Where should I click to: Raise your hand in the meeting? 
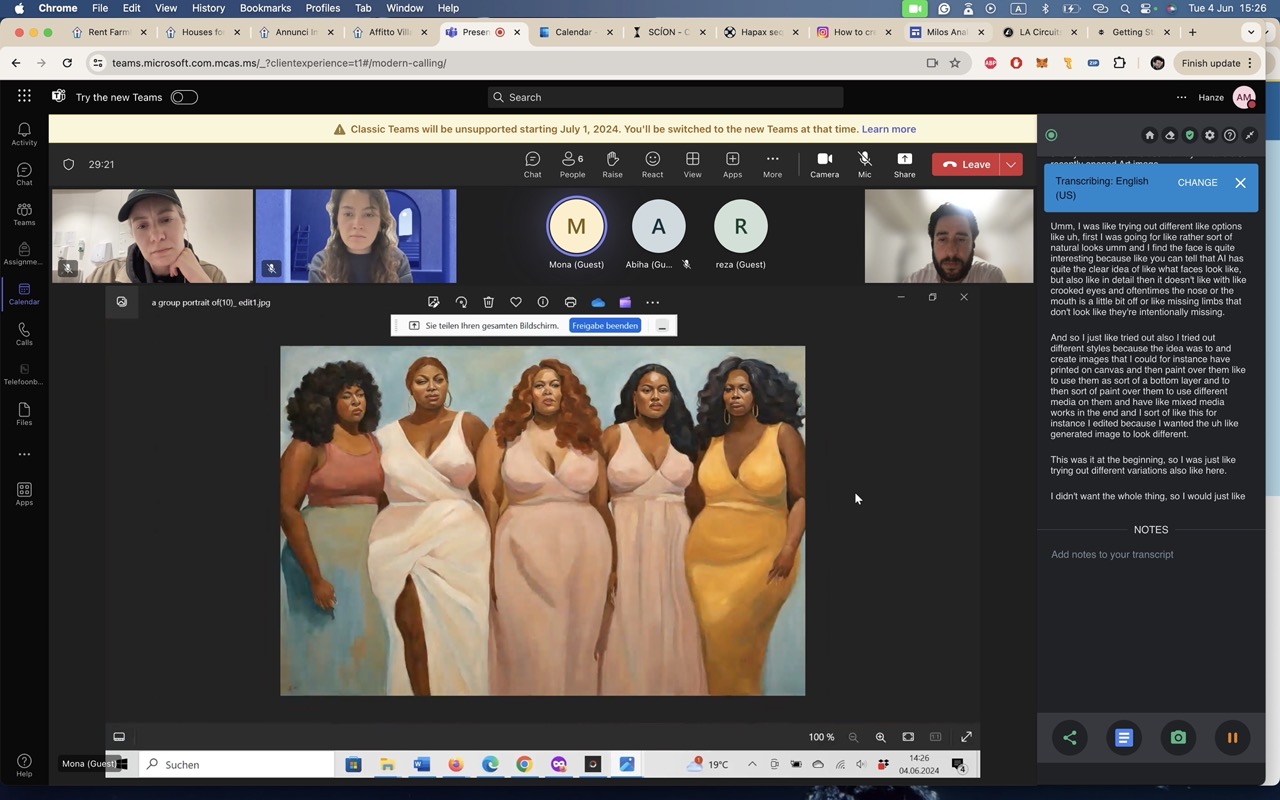pos(612,164)
